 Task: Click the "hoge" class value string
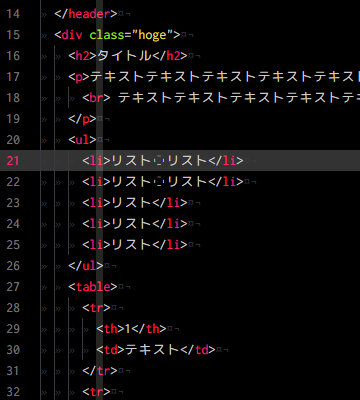coord(152,35)
